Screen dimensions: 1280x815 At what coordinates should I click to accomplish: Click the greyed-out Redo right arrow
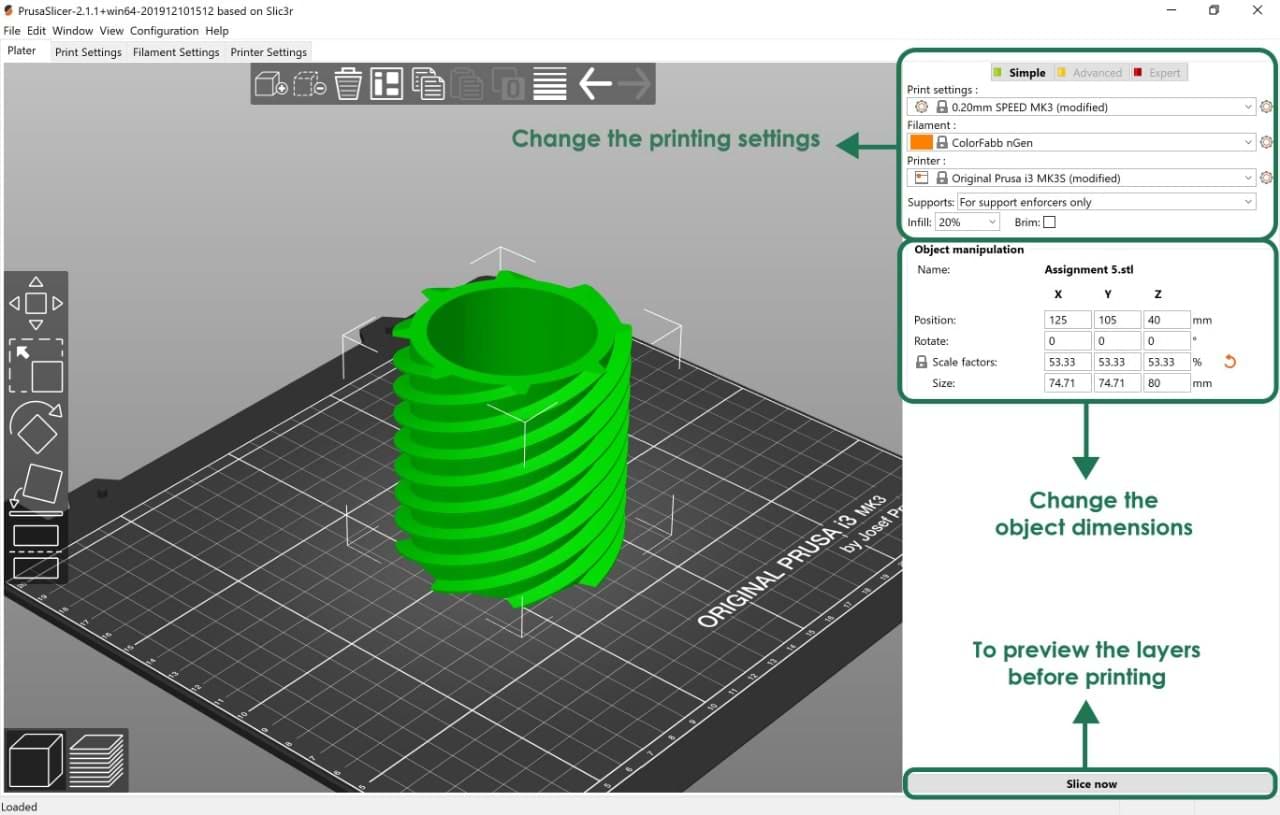coord(635,85)
